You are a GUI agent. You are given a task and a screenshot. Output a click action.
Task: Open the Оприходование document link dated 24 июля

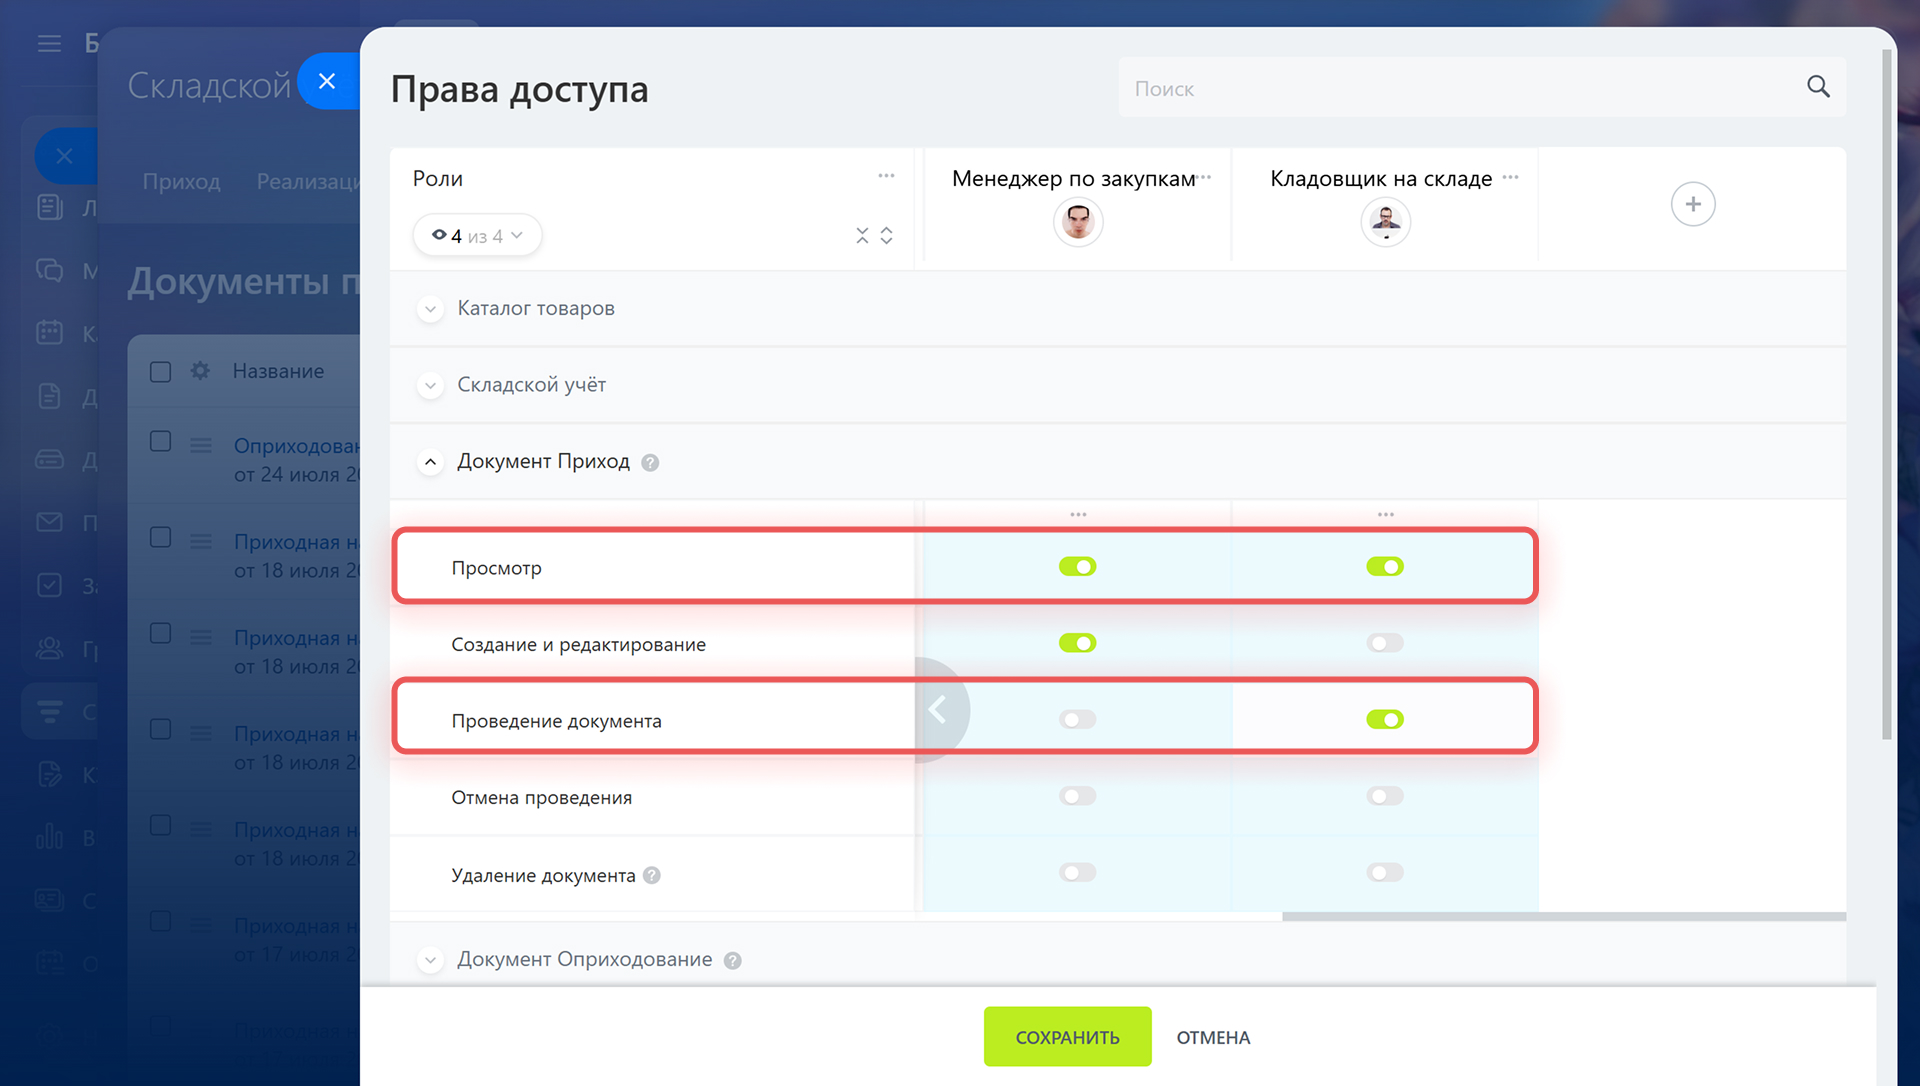296,446
